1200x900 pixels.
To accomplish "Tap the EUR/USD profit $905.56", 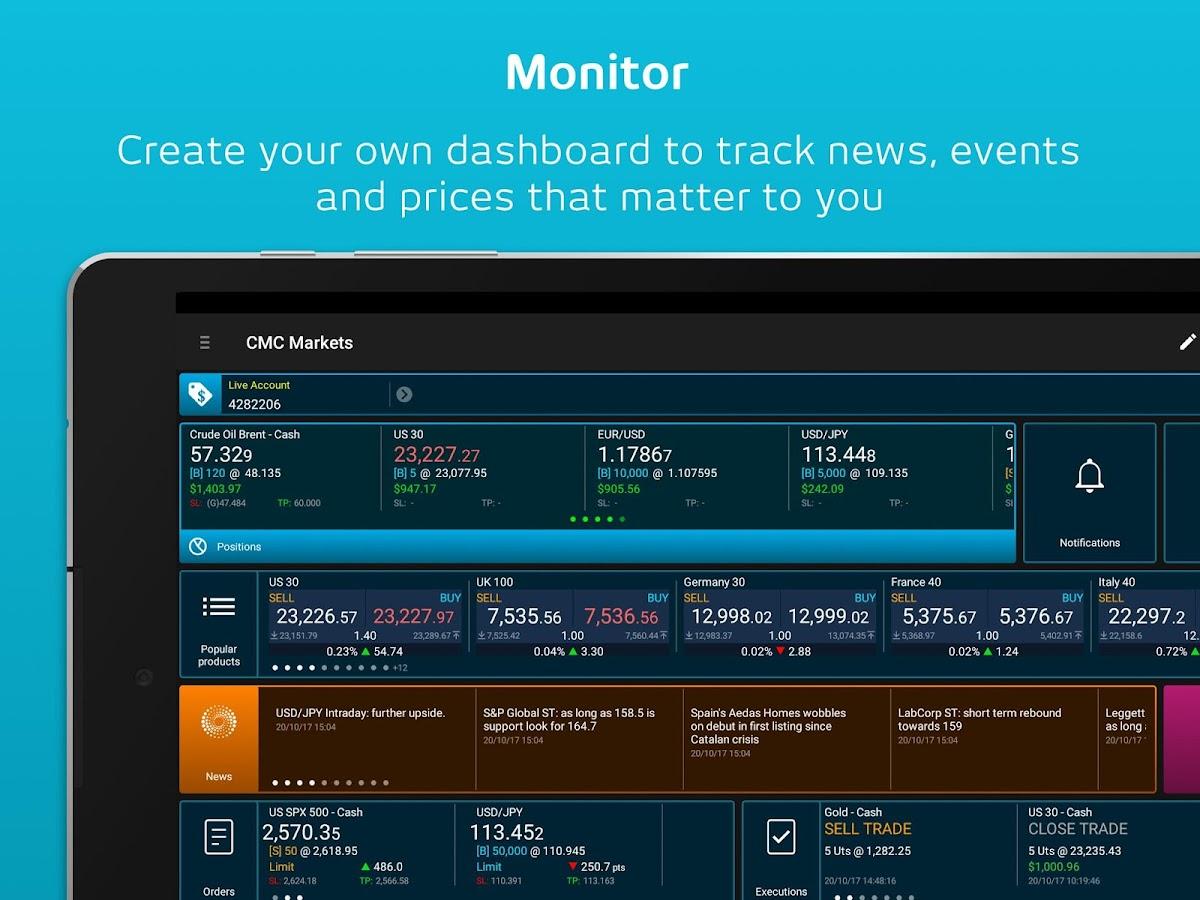I will pyautogui.click(x=619, y=489).
